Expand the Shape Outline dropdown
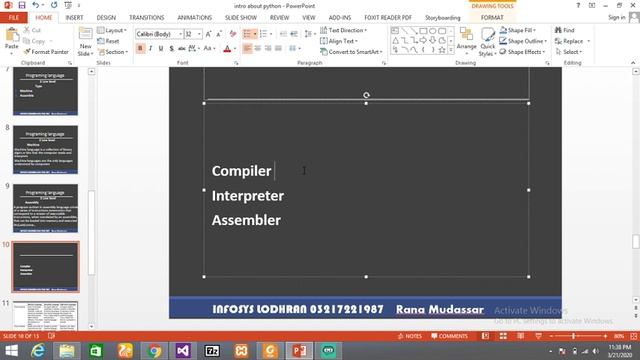The width and height of the screenshot is (640, 360). point(523,41)
